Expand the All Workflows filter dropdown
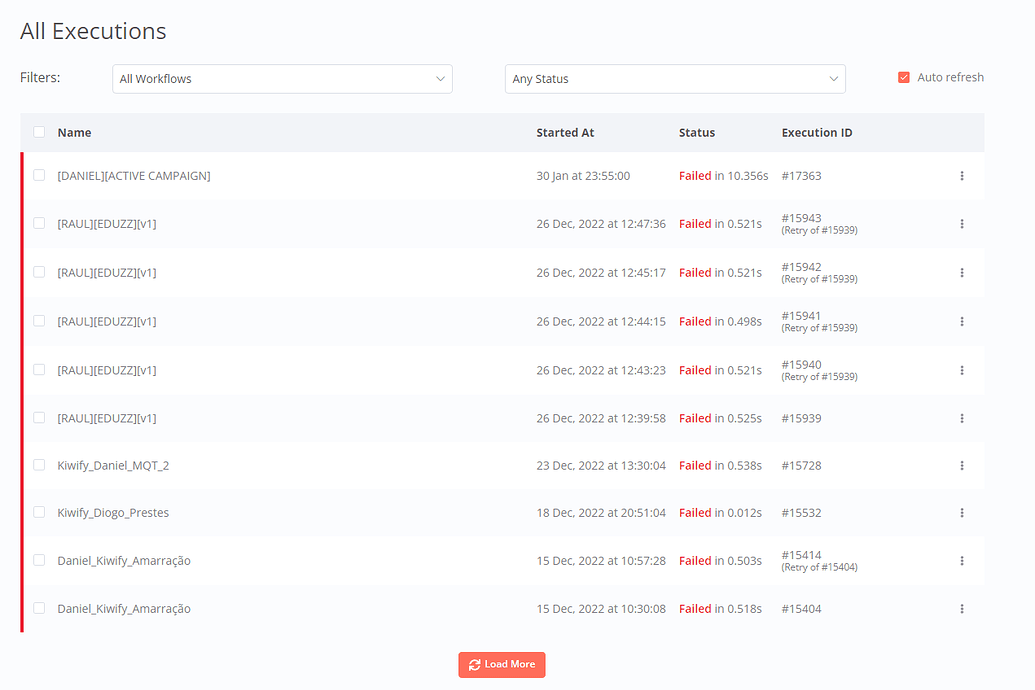Viewport: 1035px width, 690px height. click(x=282, y=79)
